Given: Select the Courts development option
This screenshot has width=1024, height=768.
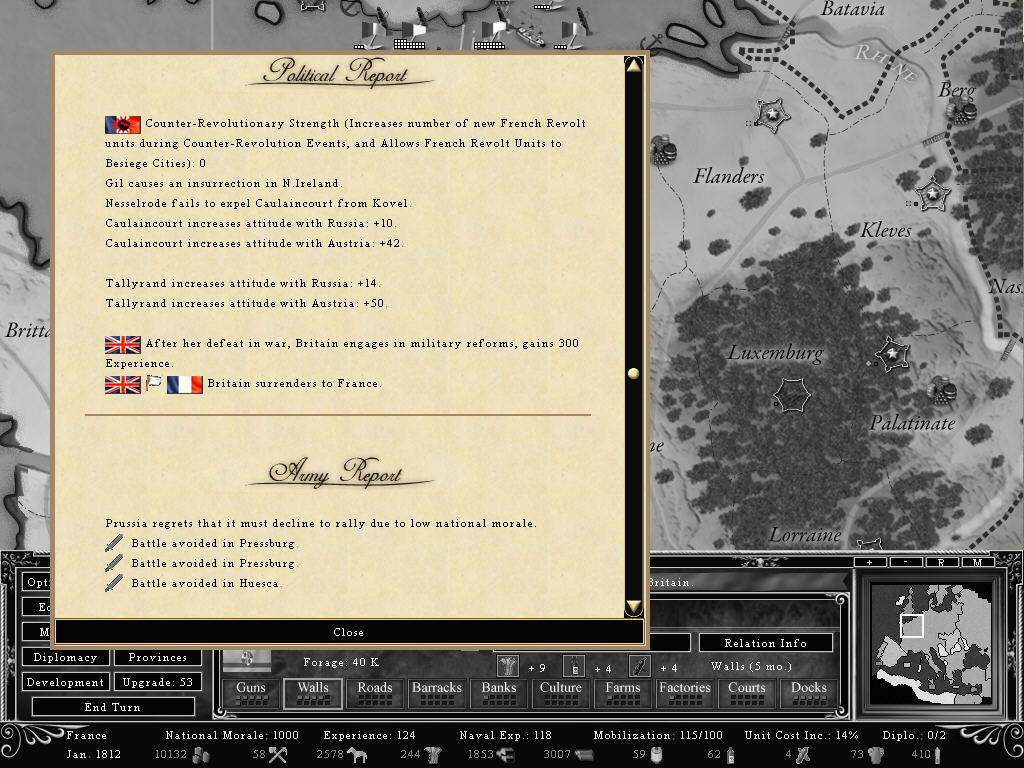Looking at the screenshot, I should [x=747, y=694].
